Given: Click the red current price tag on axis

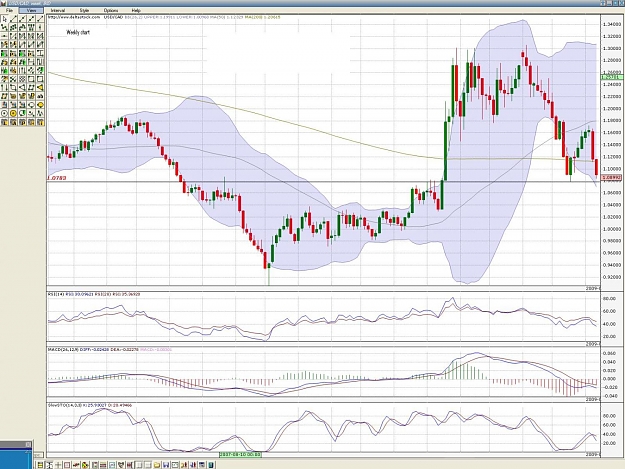Looking at the screenshot, I should click(x=612, y=178).
